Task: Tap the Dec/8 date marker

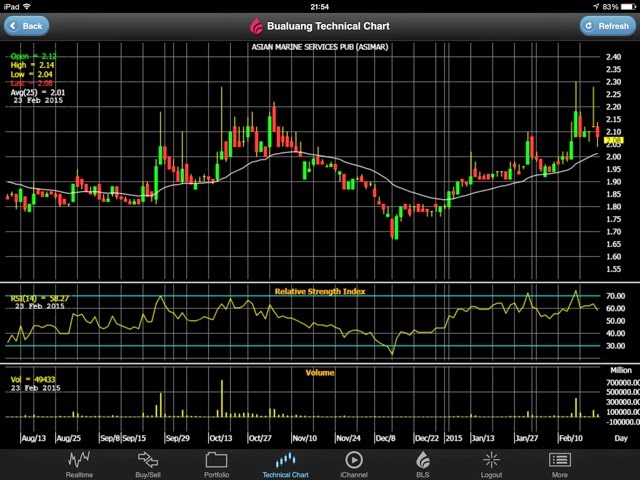Action: click(385, 438)
